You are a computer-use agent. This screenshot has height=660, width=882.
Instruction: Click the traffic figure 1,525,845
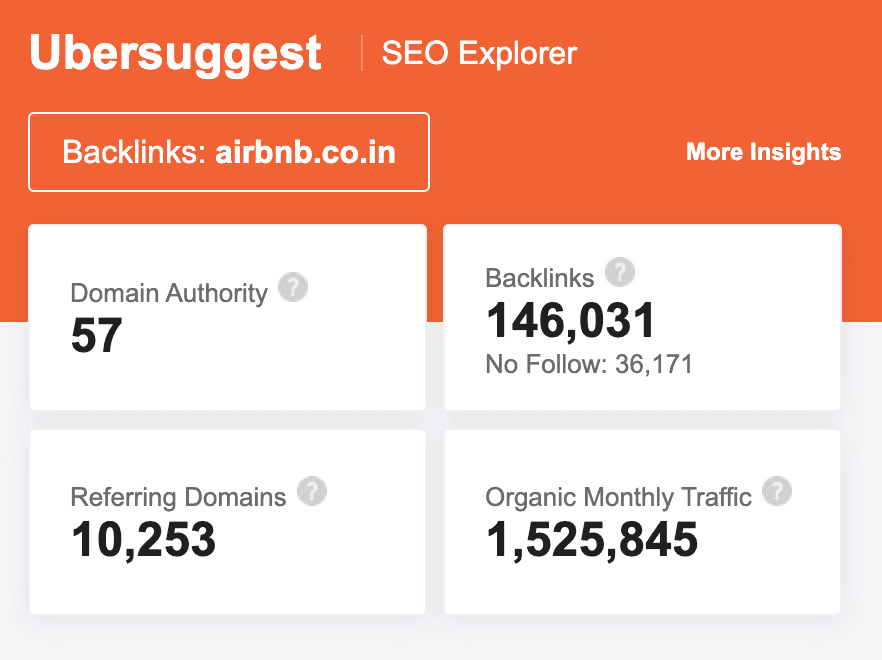[x=590, y=540]
